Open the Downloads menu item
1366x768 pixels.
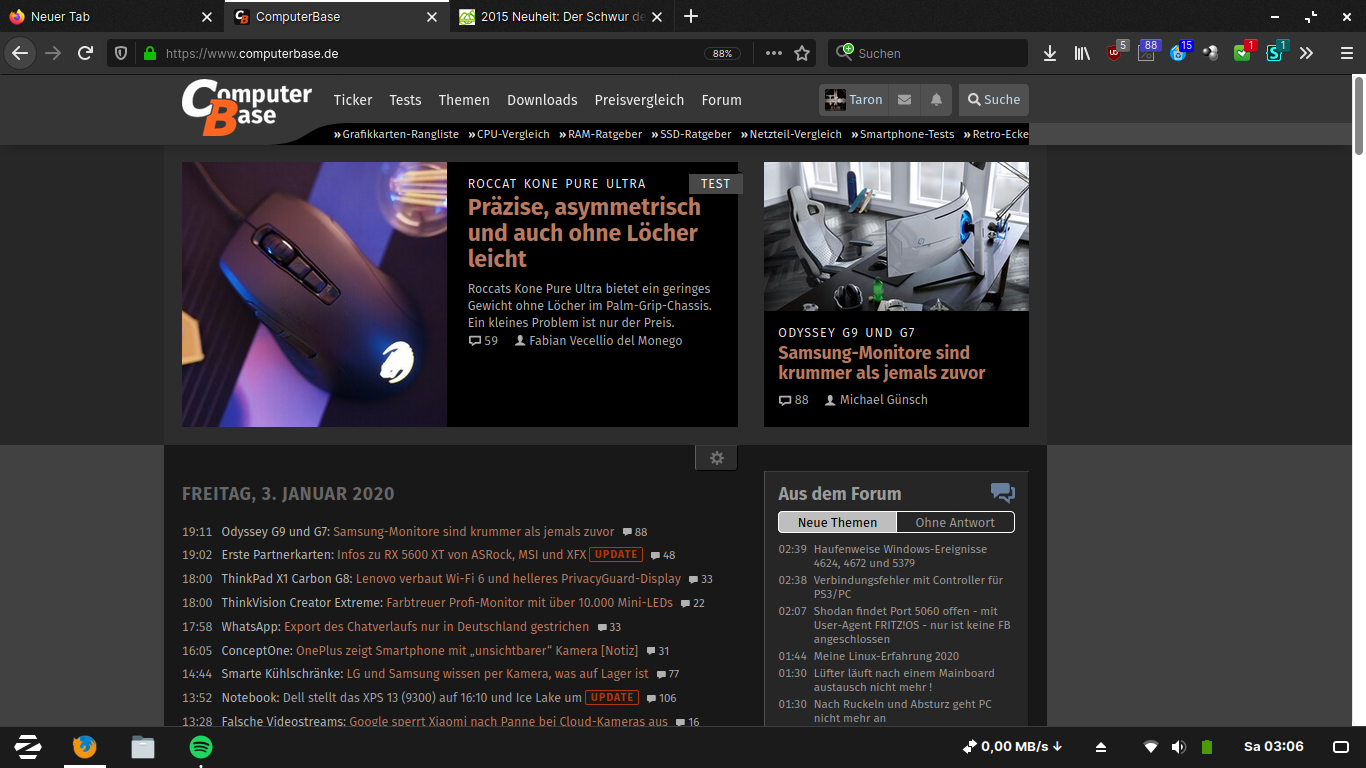coord(542,100)
